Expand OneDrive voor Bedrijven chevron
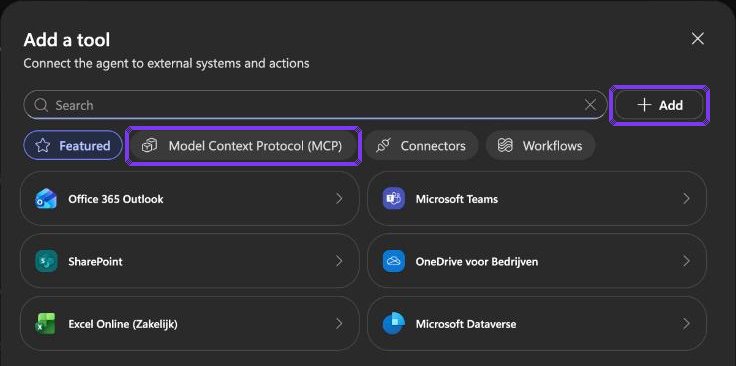This screenshot has height=366, width=736. (x=686, y=261)
